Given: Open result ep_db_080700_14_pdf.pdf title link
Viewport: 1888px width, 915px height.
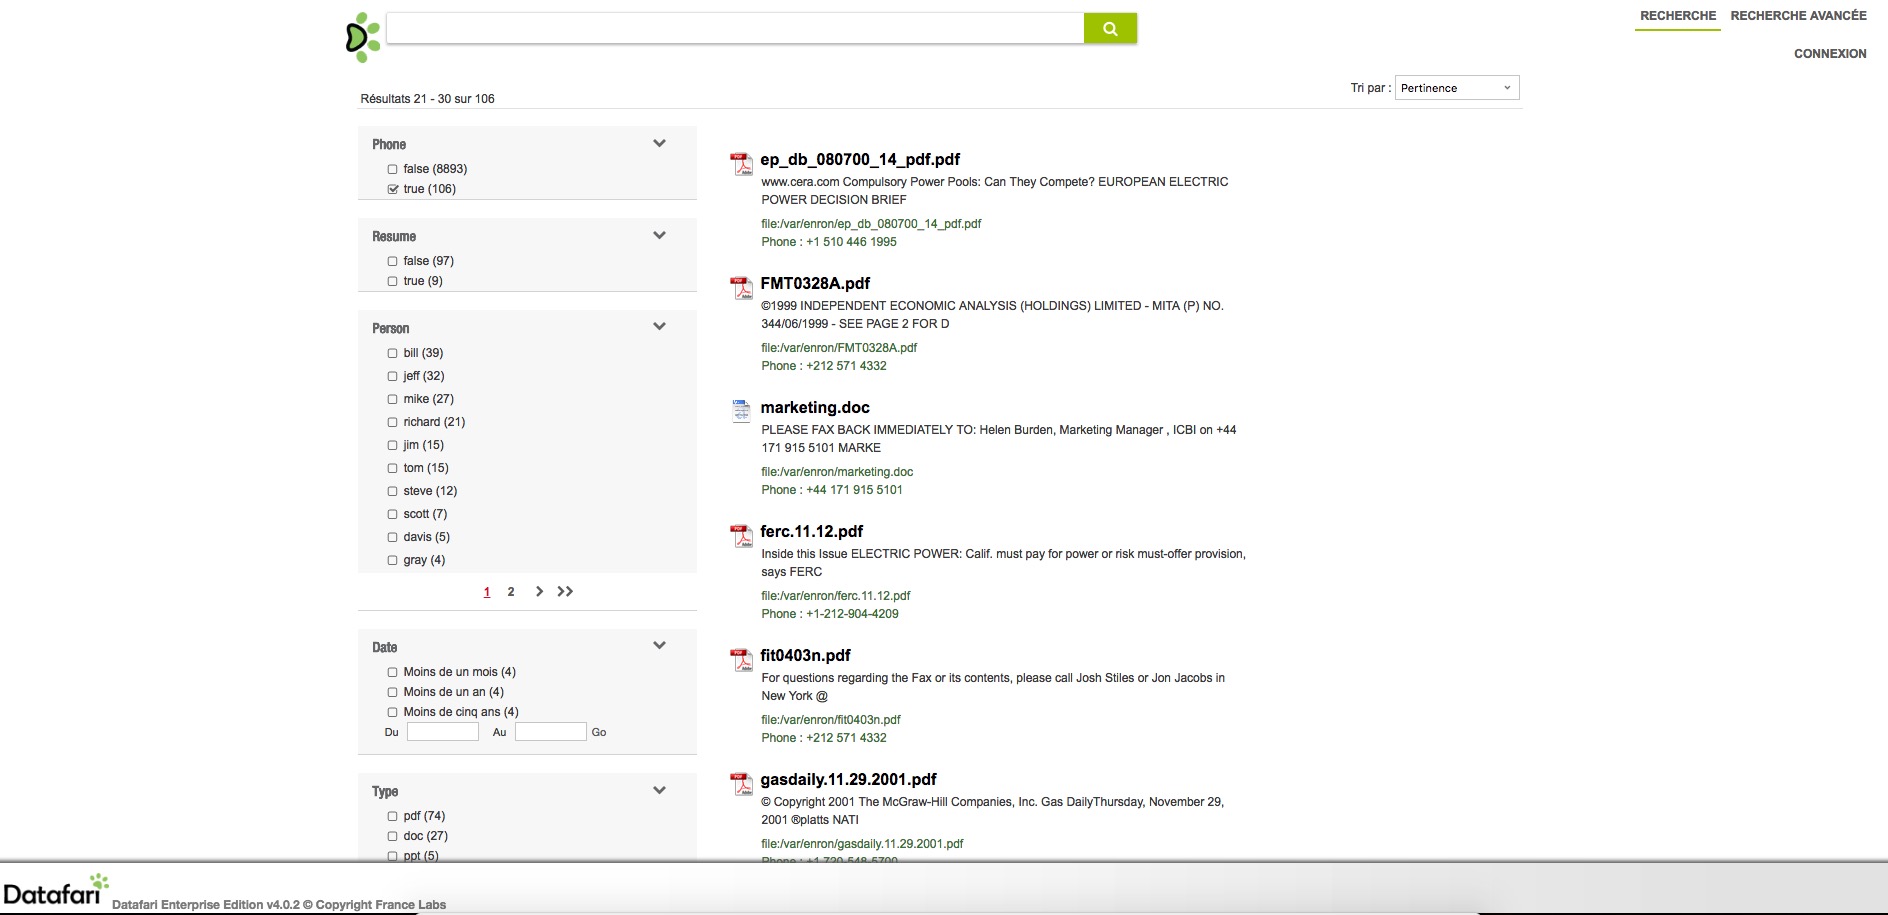Looking at the screenshot, I should pos(860,160).
